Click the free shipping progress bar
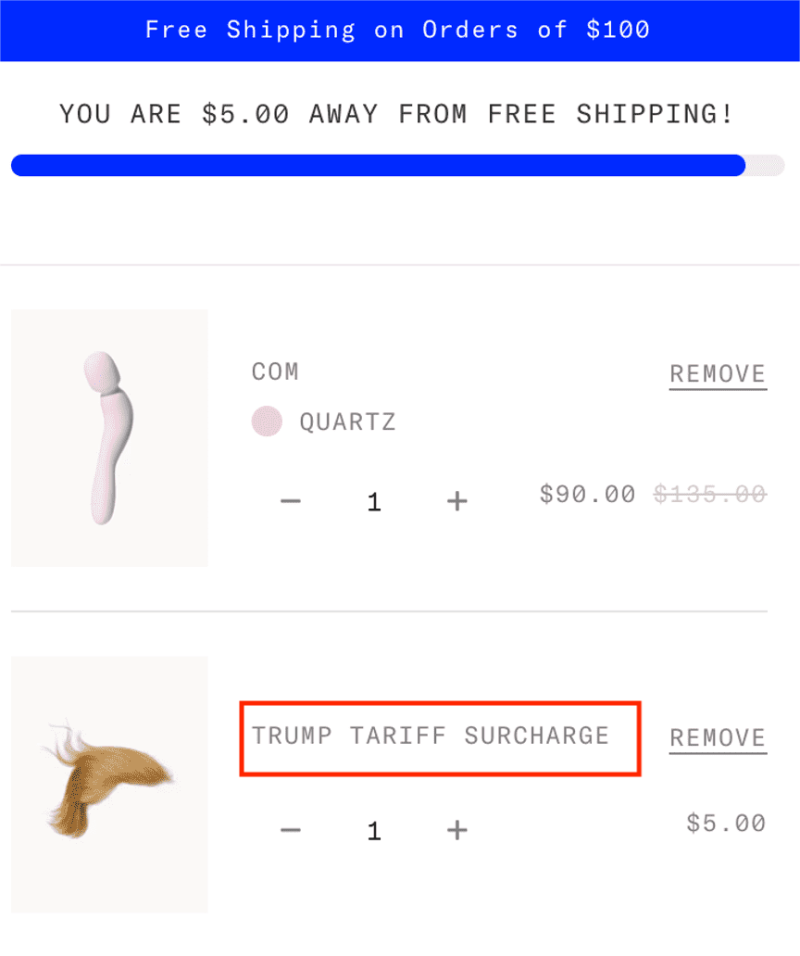 [397, 166]
